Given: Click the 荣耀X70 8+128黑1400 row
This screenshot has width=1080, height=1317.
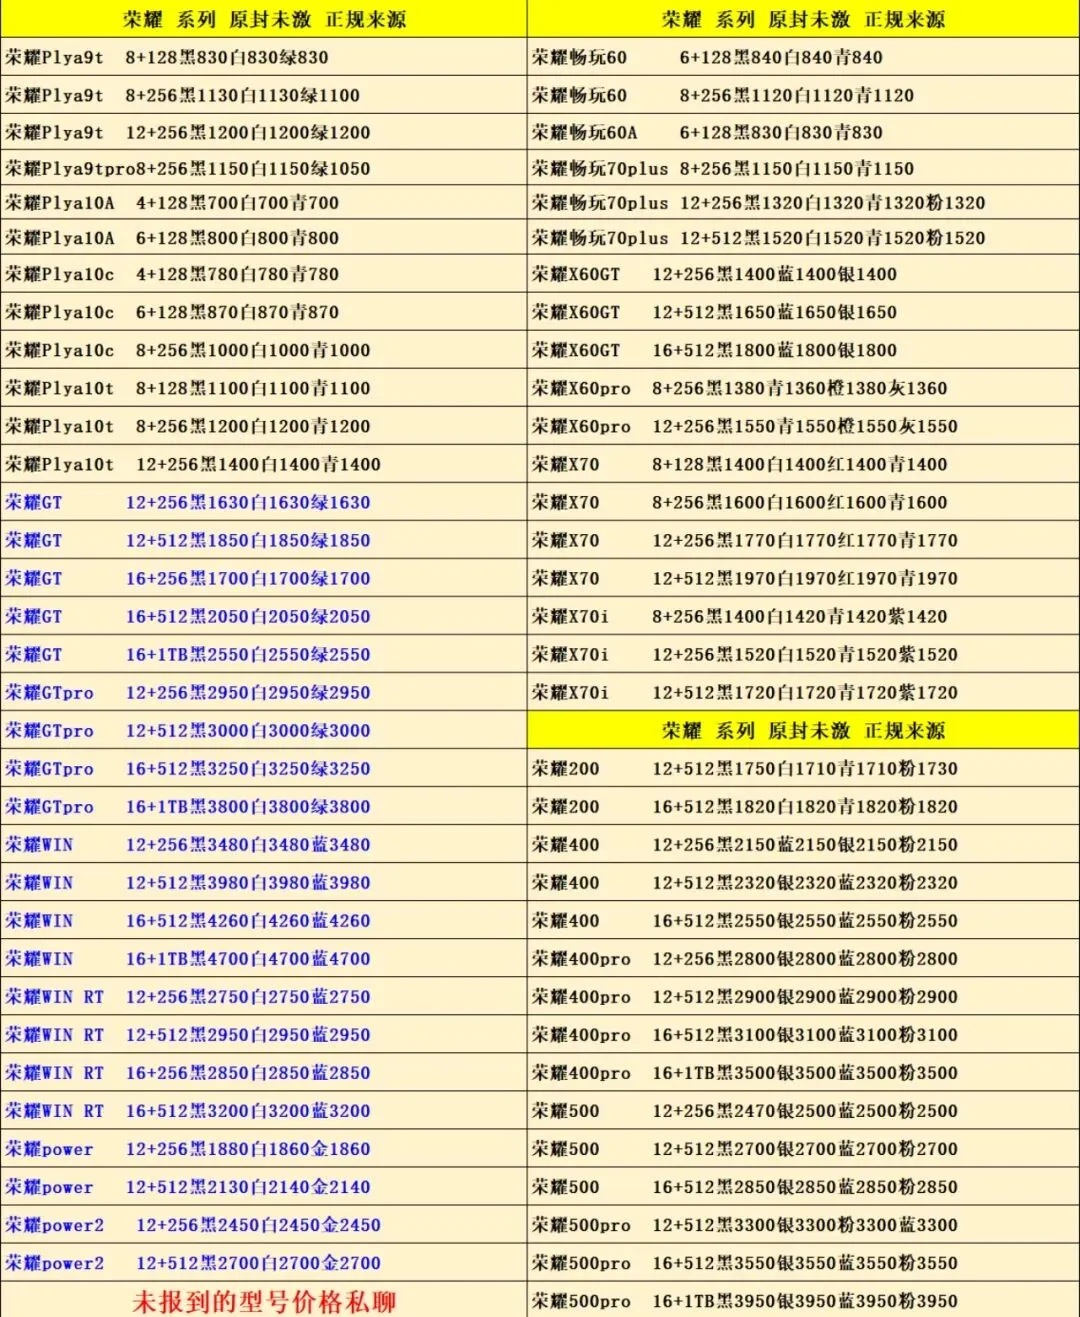Looking at the screenshot, I should tap(803, 464).
